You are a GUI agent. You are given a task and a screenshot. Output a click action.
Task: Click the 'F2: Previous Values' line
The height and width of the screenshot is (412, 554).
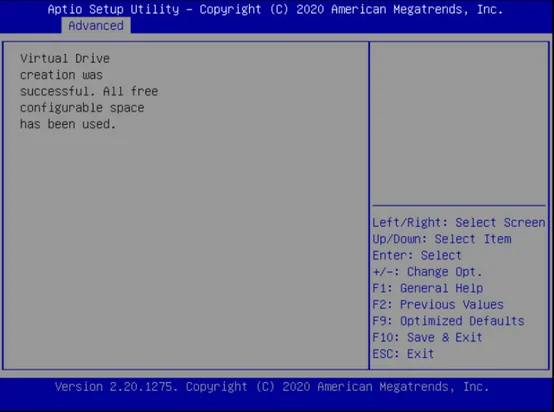tap(438, 305)
